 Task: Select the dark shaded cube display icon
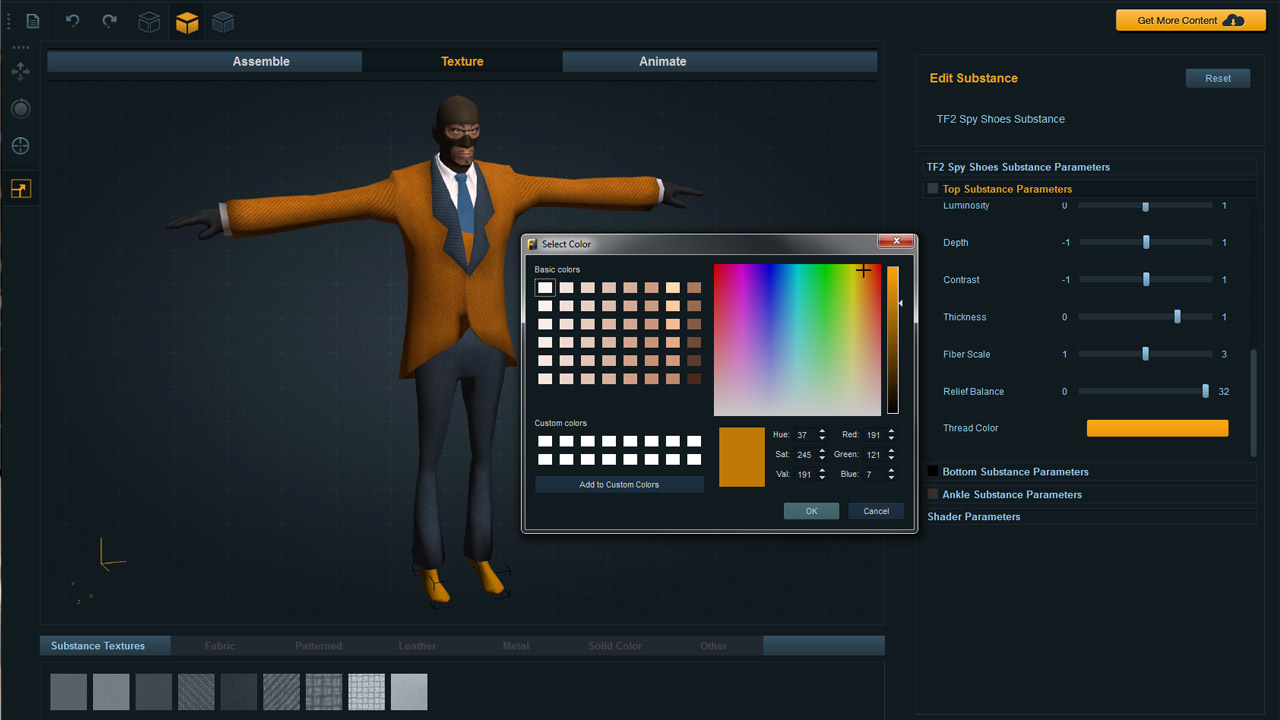click(223, 22)
